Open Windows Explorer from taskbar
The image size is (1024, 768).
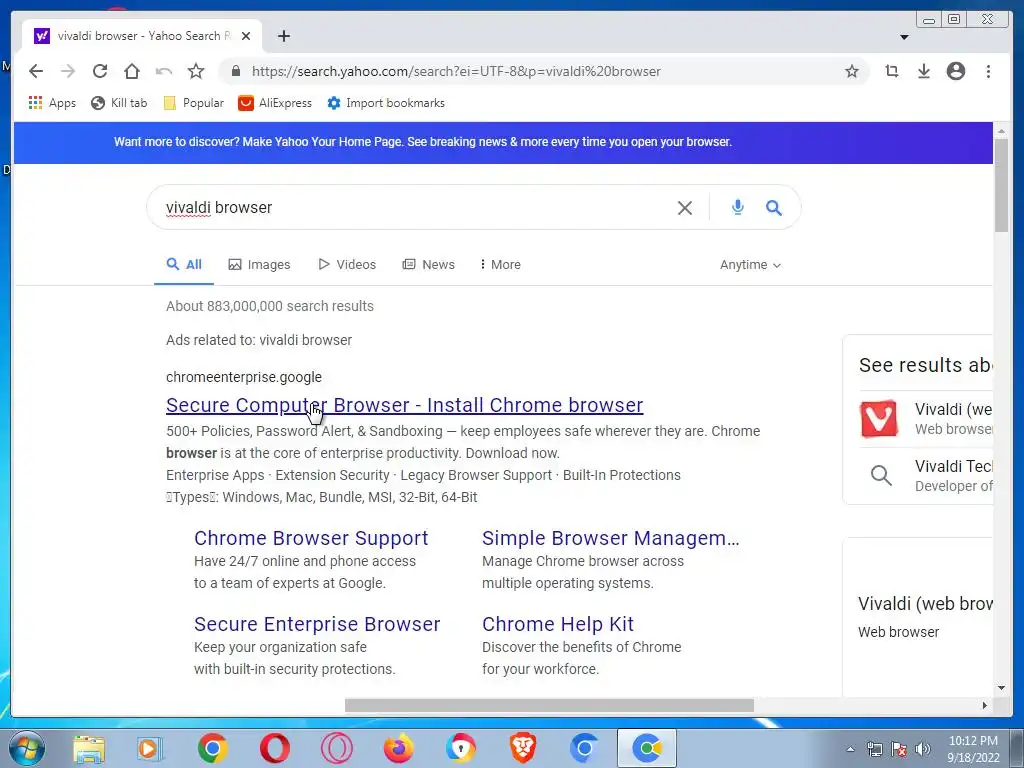pyautogui.click(x=88, y=748)
